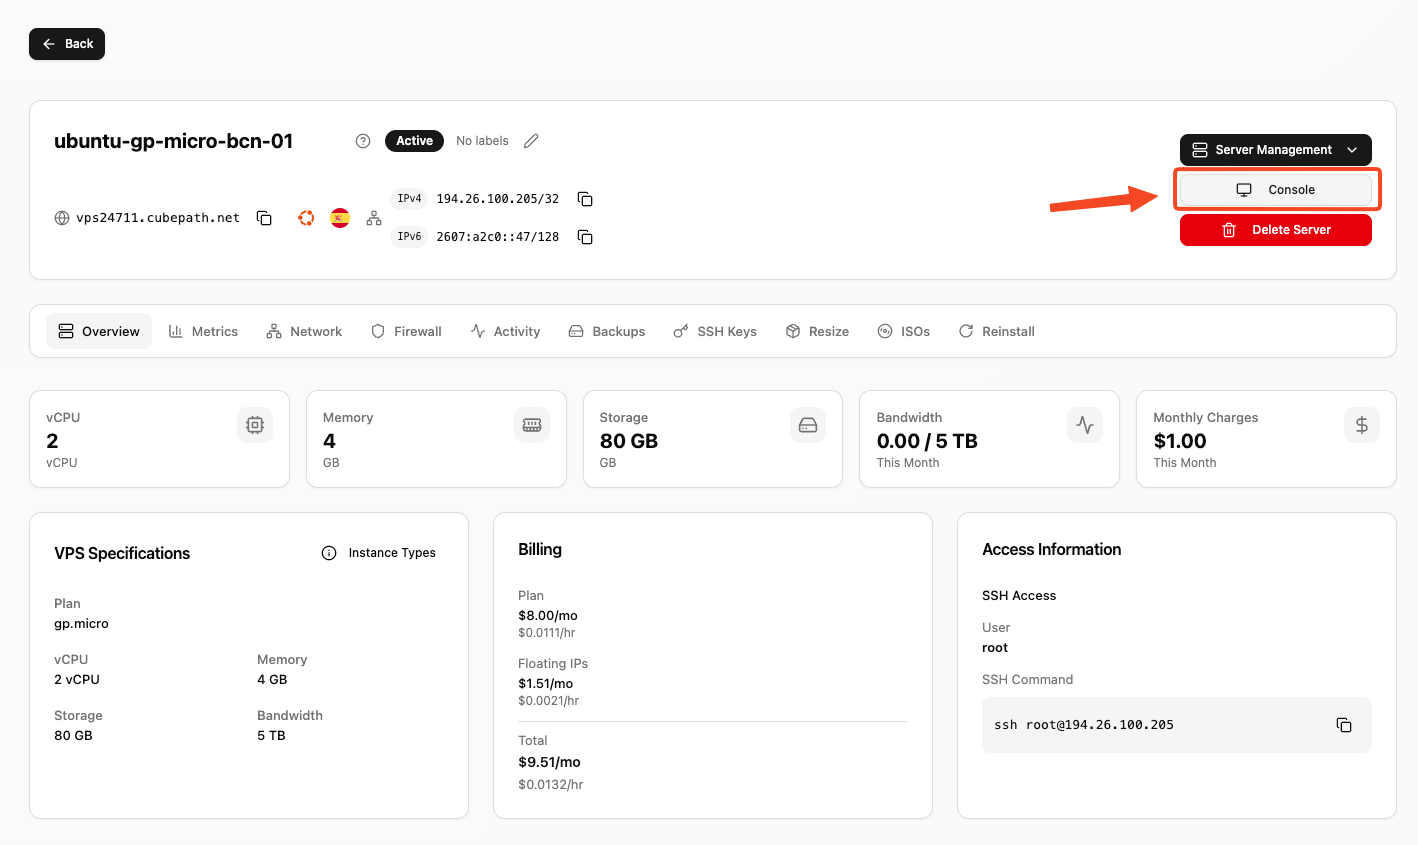This screenshot has height=845, width=1418.
Task: Copy the IPv6 address using its copy icon
Action: [x=585, y=237]
